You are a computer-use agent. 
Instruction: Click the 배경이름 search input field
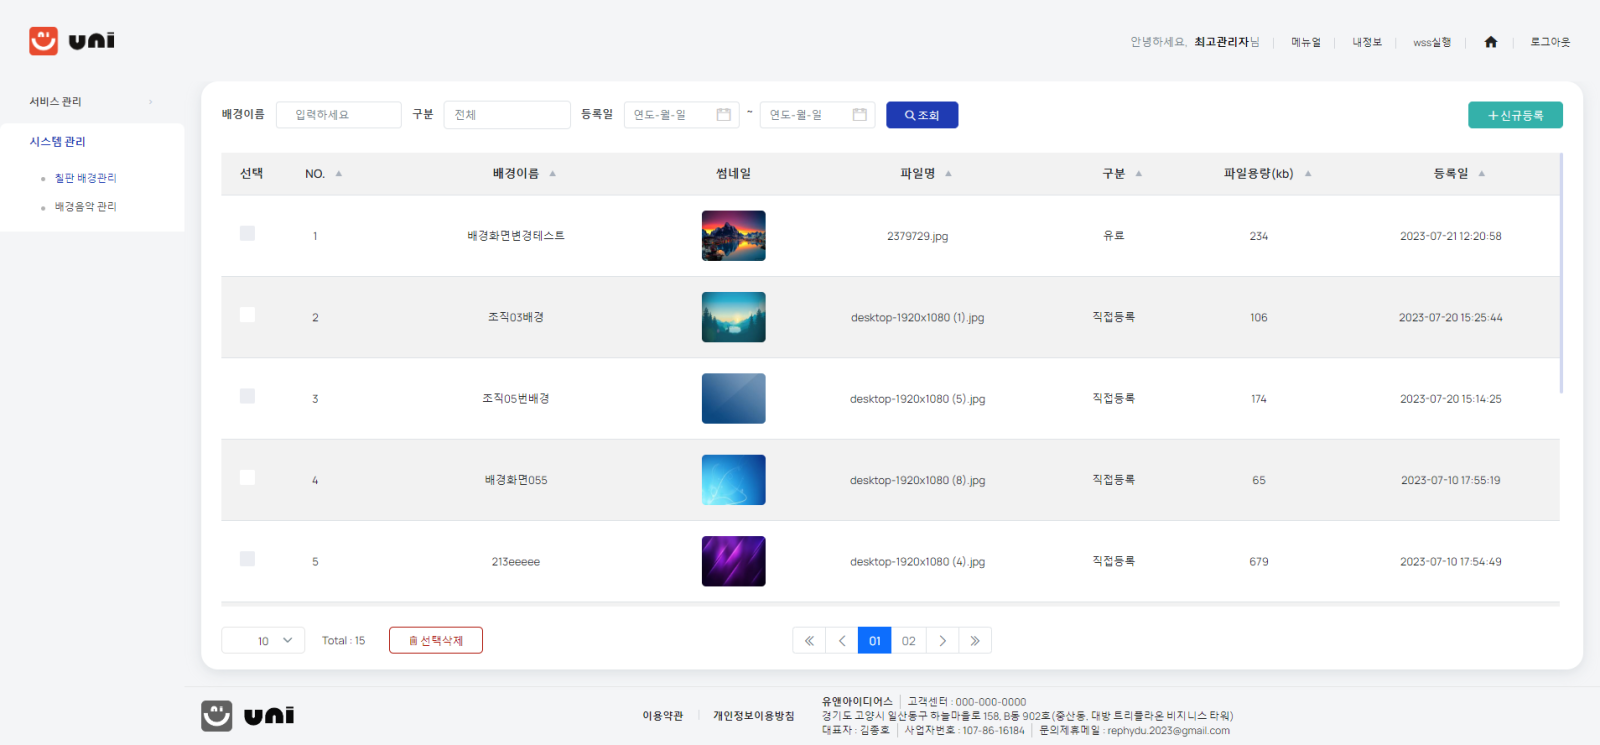338,115
